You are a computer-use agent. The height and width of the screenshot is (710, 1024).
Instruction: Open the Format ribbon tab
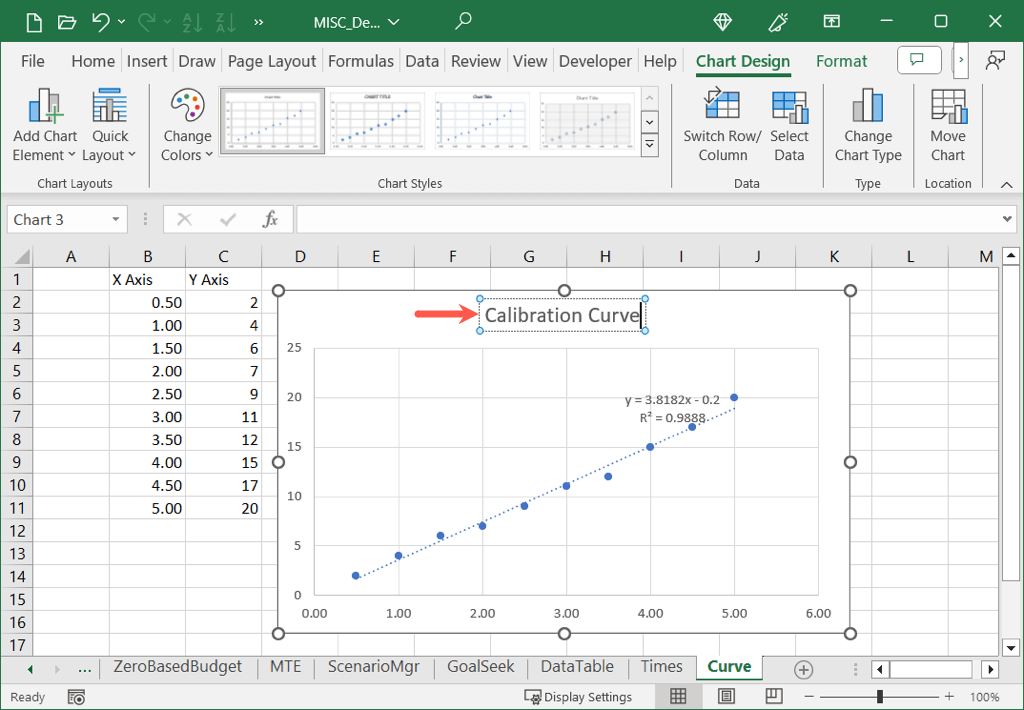click(x=841, y=61)
